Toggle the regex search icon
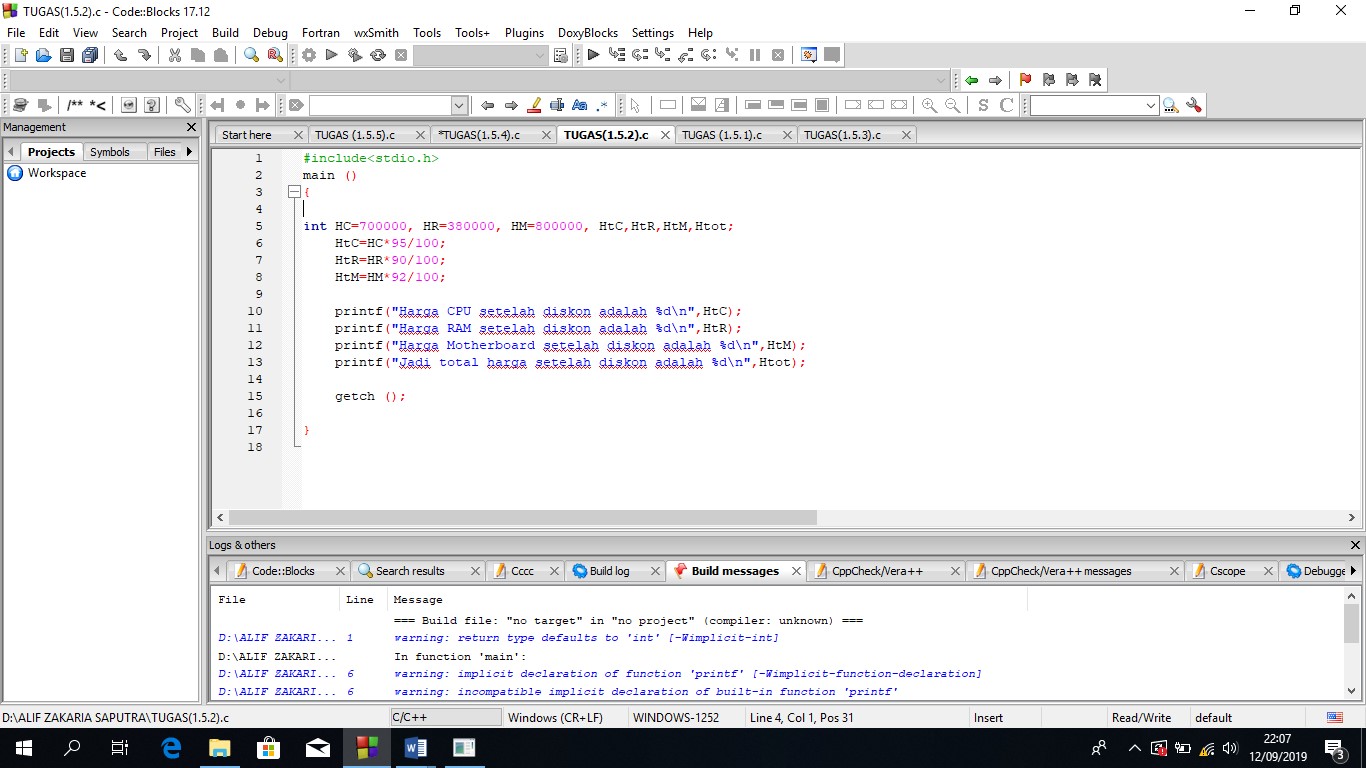The image size is (1366, 768). coord(602,105)
